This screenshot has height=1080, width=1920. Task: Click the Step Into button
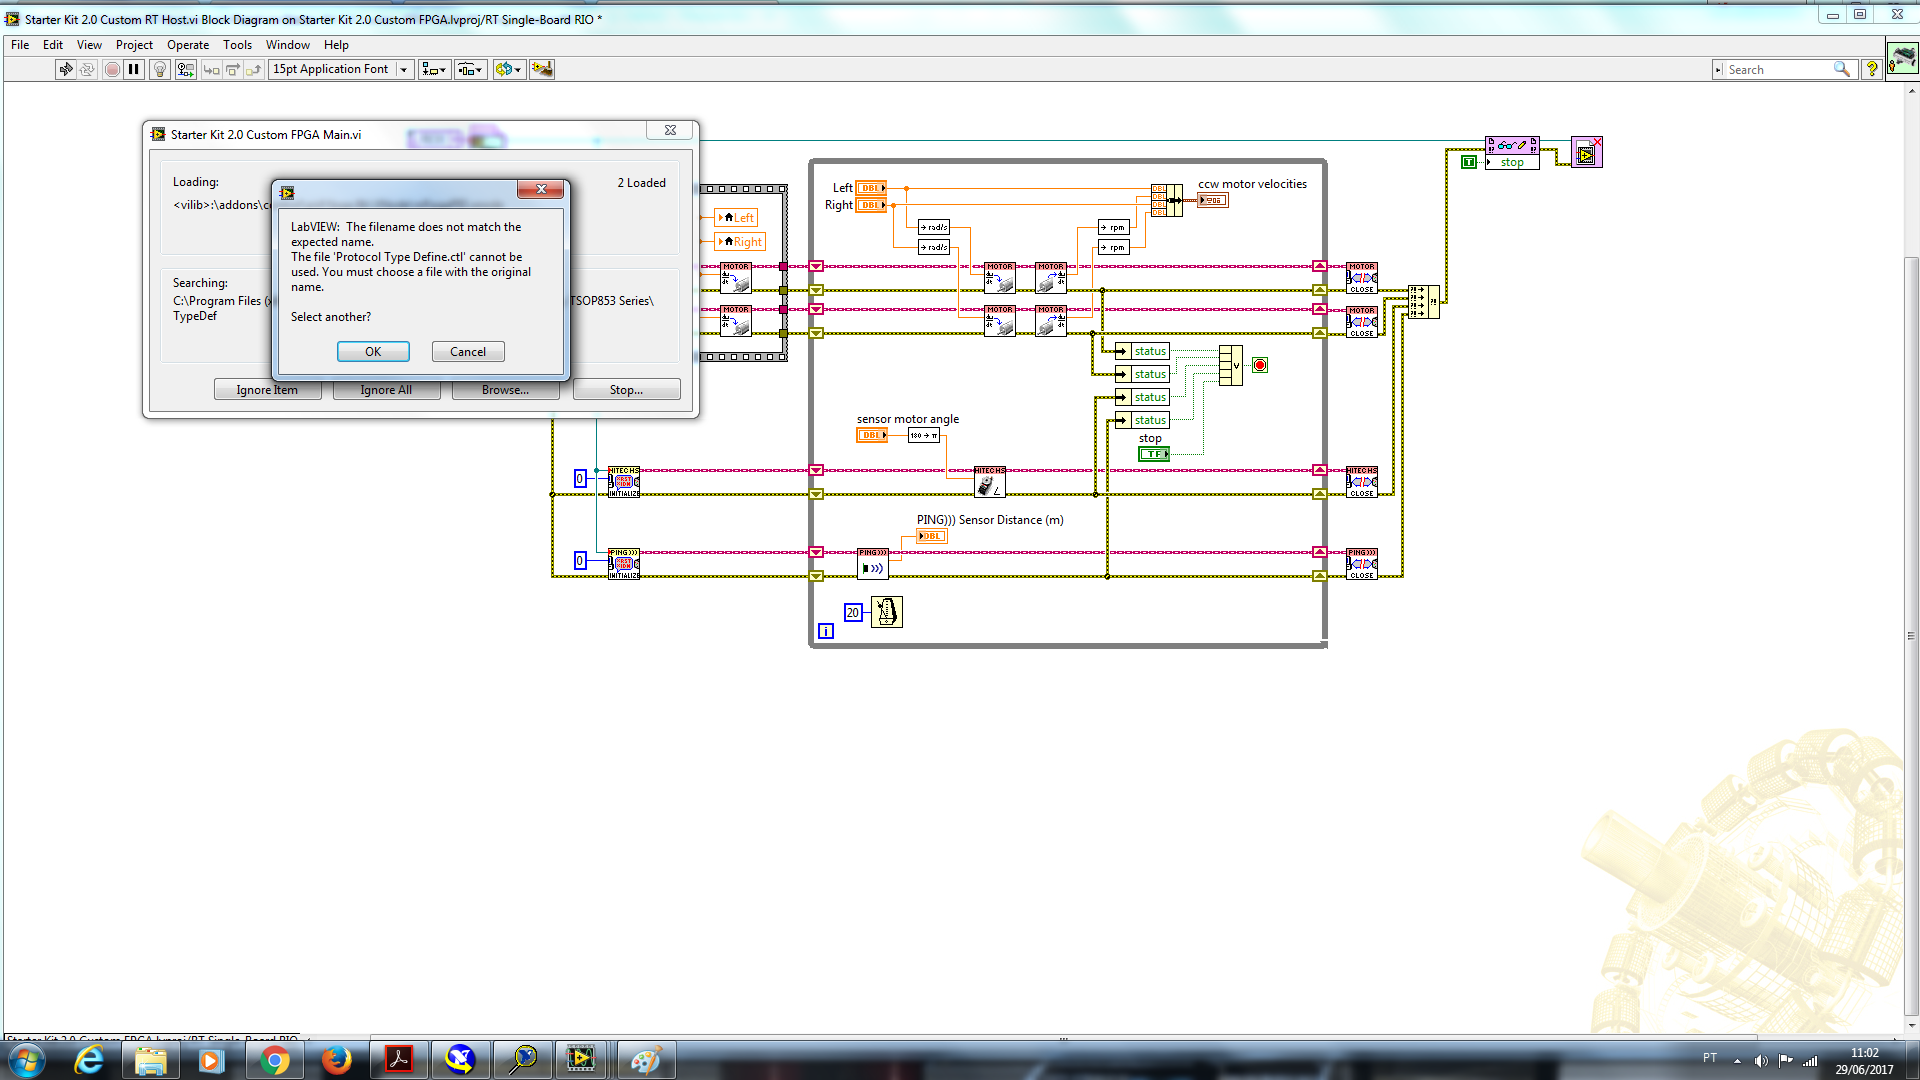point(211,69)
